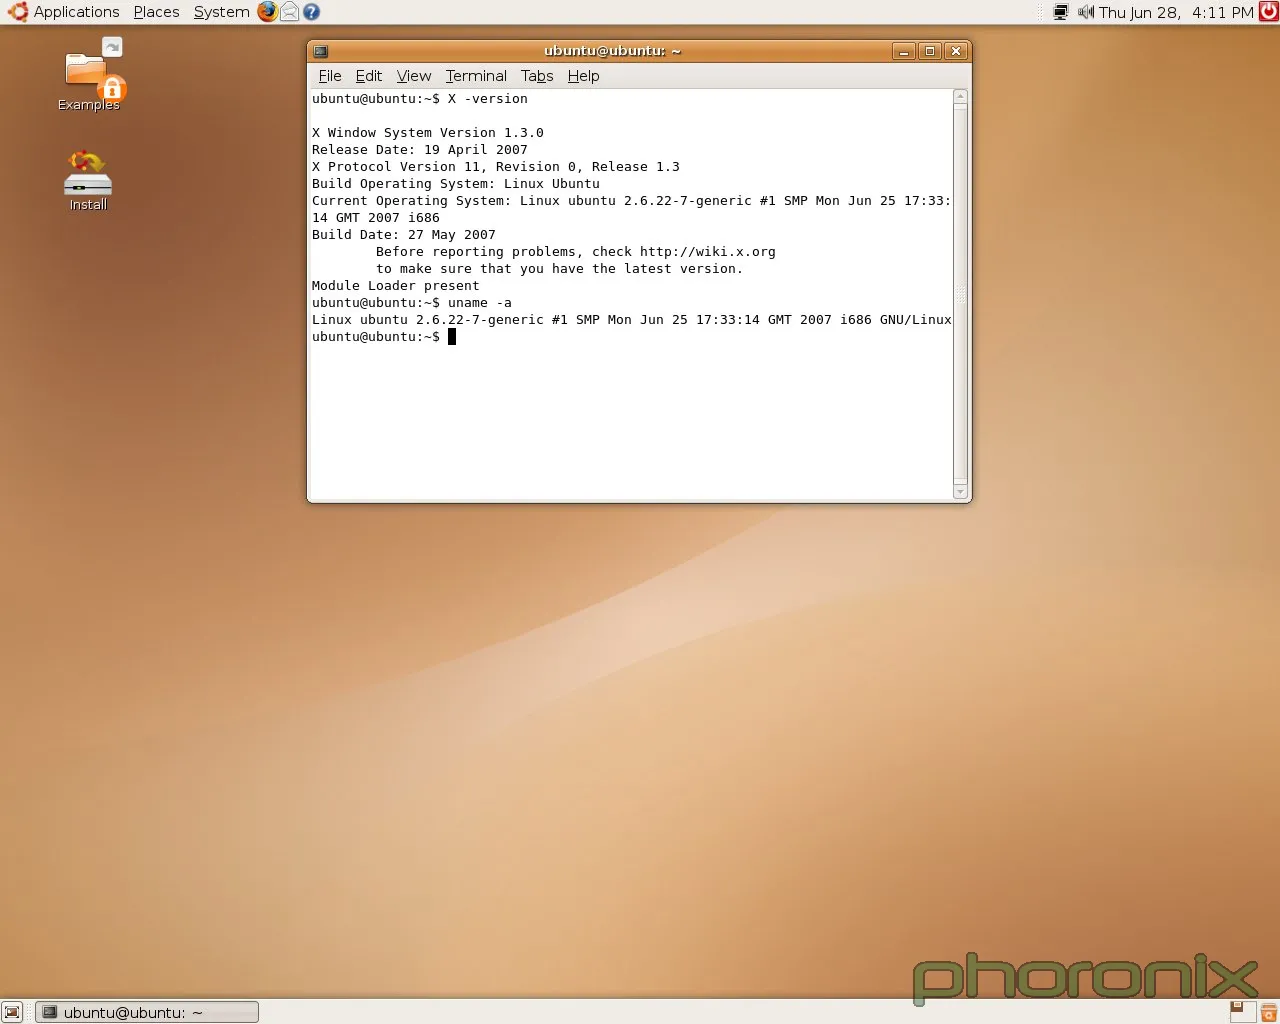1280x1024 pixels.
Task: Open the System menu
Action: click(221, 12)
